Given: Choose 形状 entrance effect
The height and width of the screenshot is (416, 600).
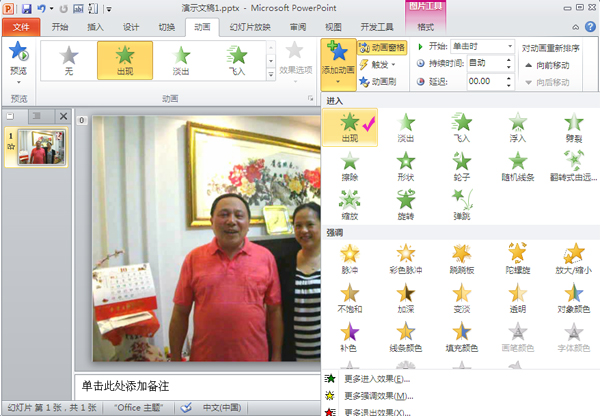Looking at the screenshot, I should pyautogui.click(x=406, y=166).
